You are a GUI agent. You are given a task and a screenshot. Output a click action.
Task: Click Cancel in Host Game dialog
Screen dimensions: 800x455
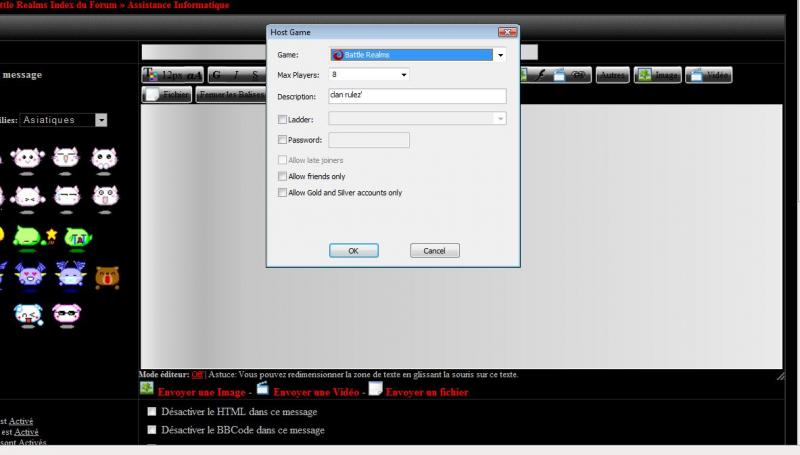(435, 250)
